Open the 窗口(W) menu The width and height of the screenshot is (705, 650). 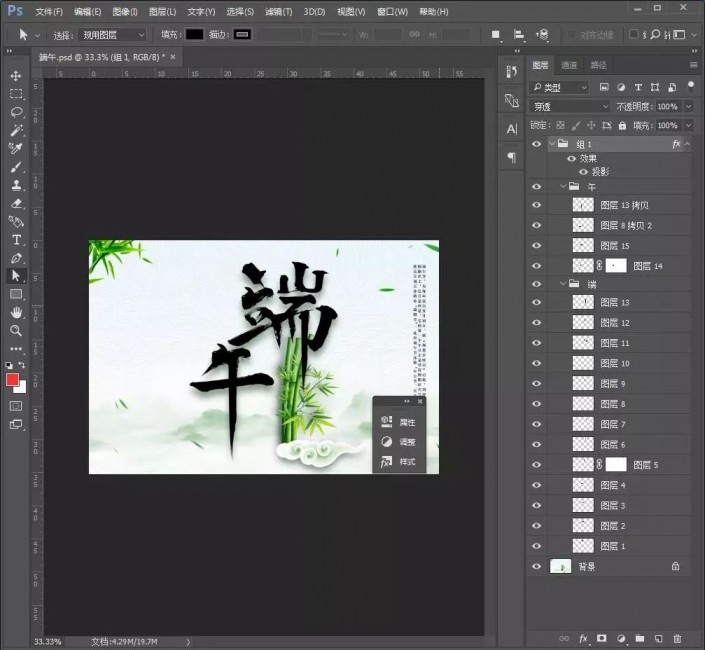click(393, 12)
